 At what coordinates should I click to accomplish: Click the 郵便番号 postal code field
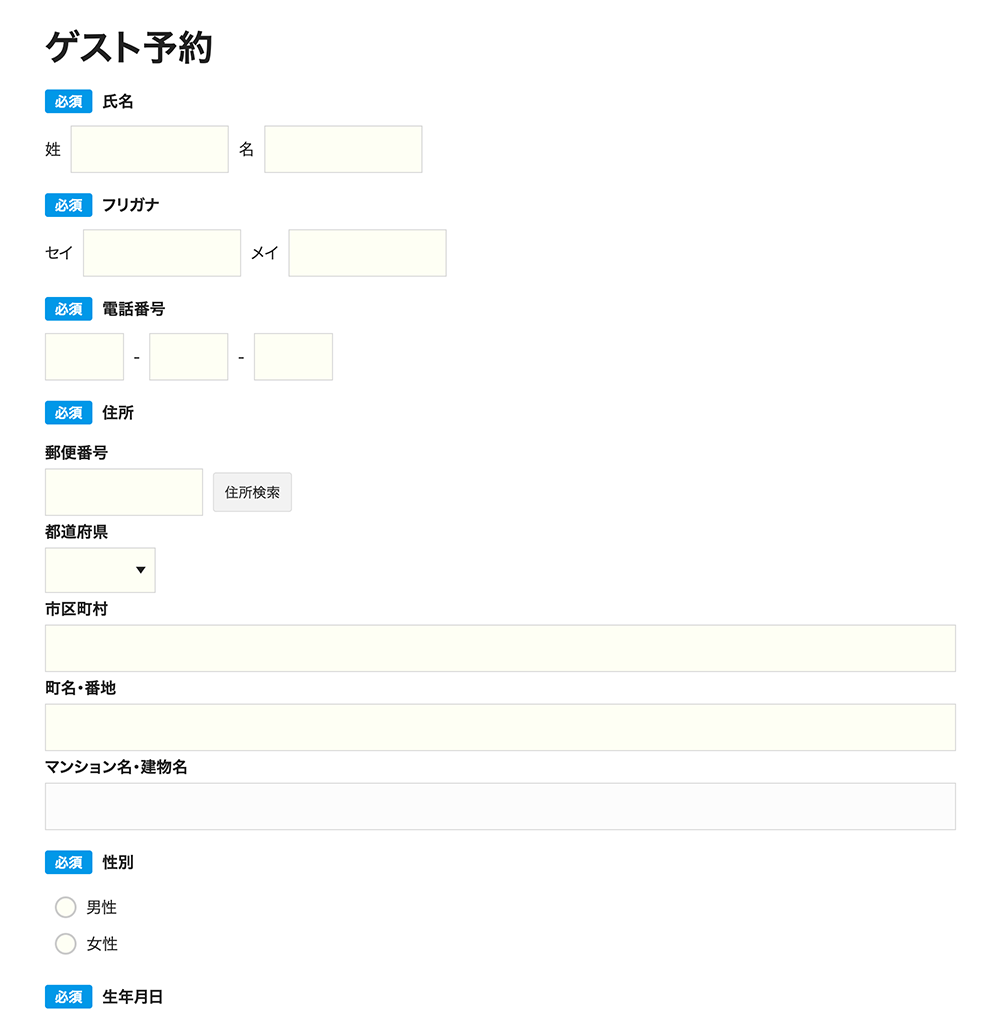pos(124,492)
